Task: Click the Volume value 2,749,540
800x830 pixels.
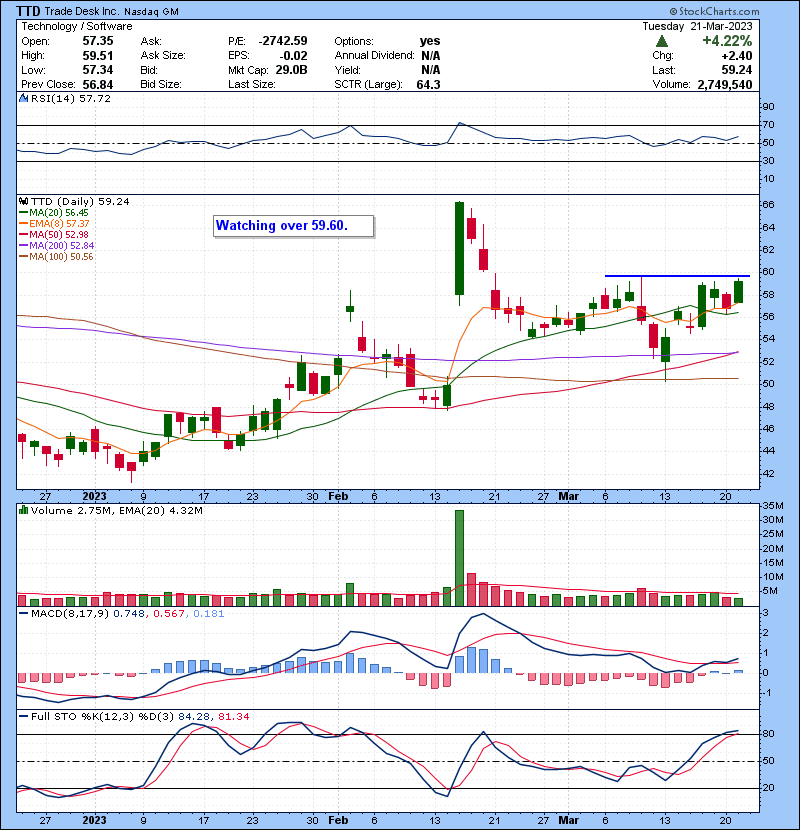Action: [725, 85]
